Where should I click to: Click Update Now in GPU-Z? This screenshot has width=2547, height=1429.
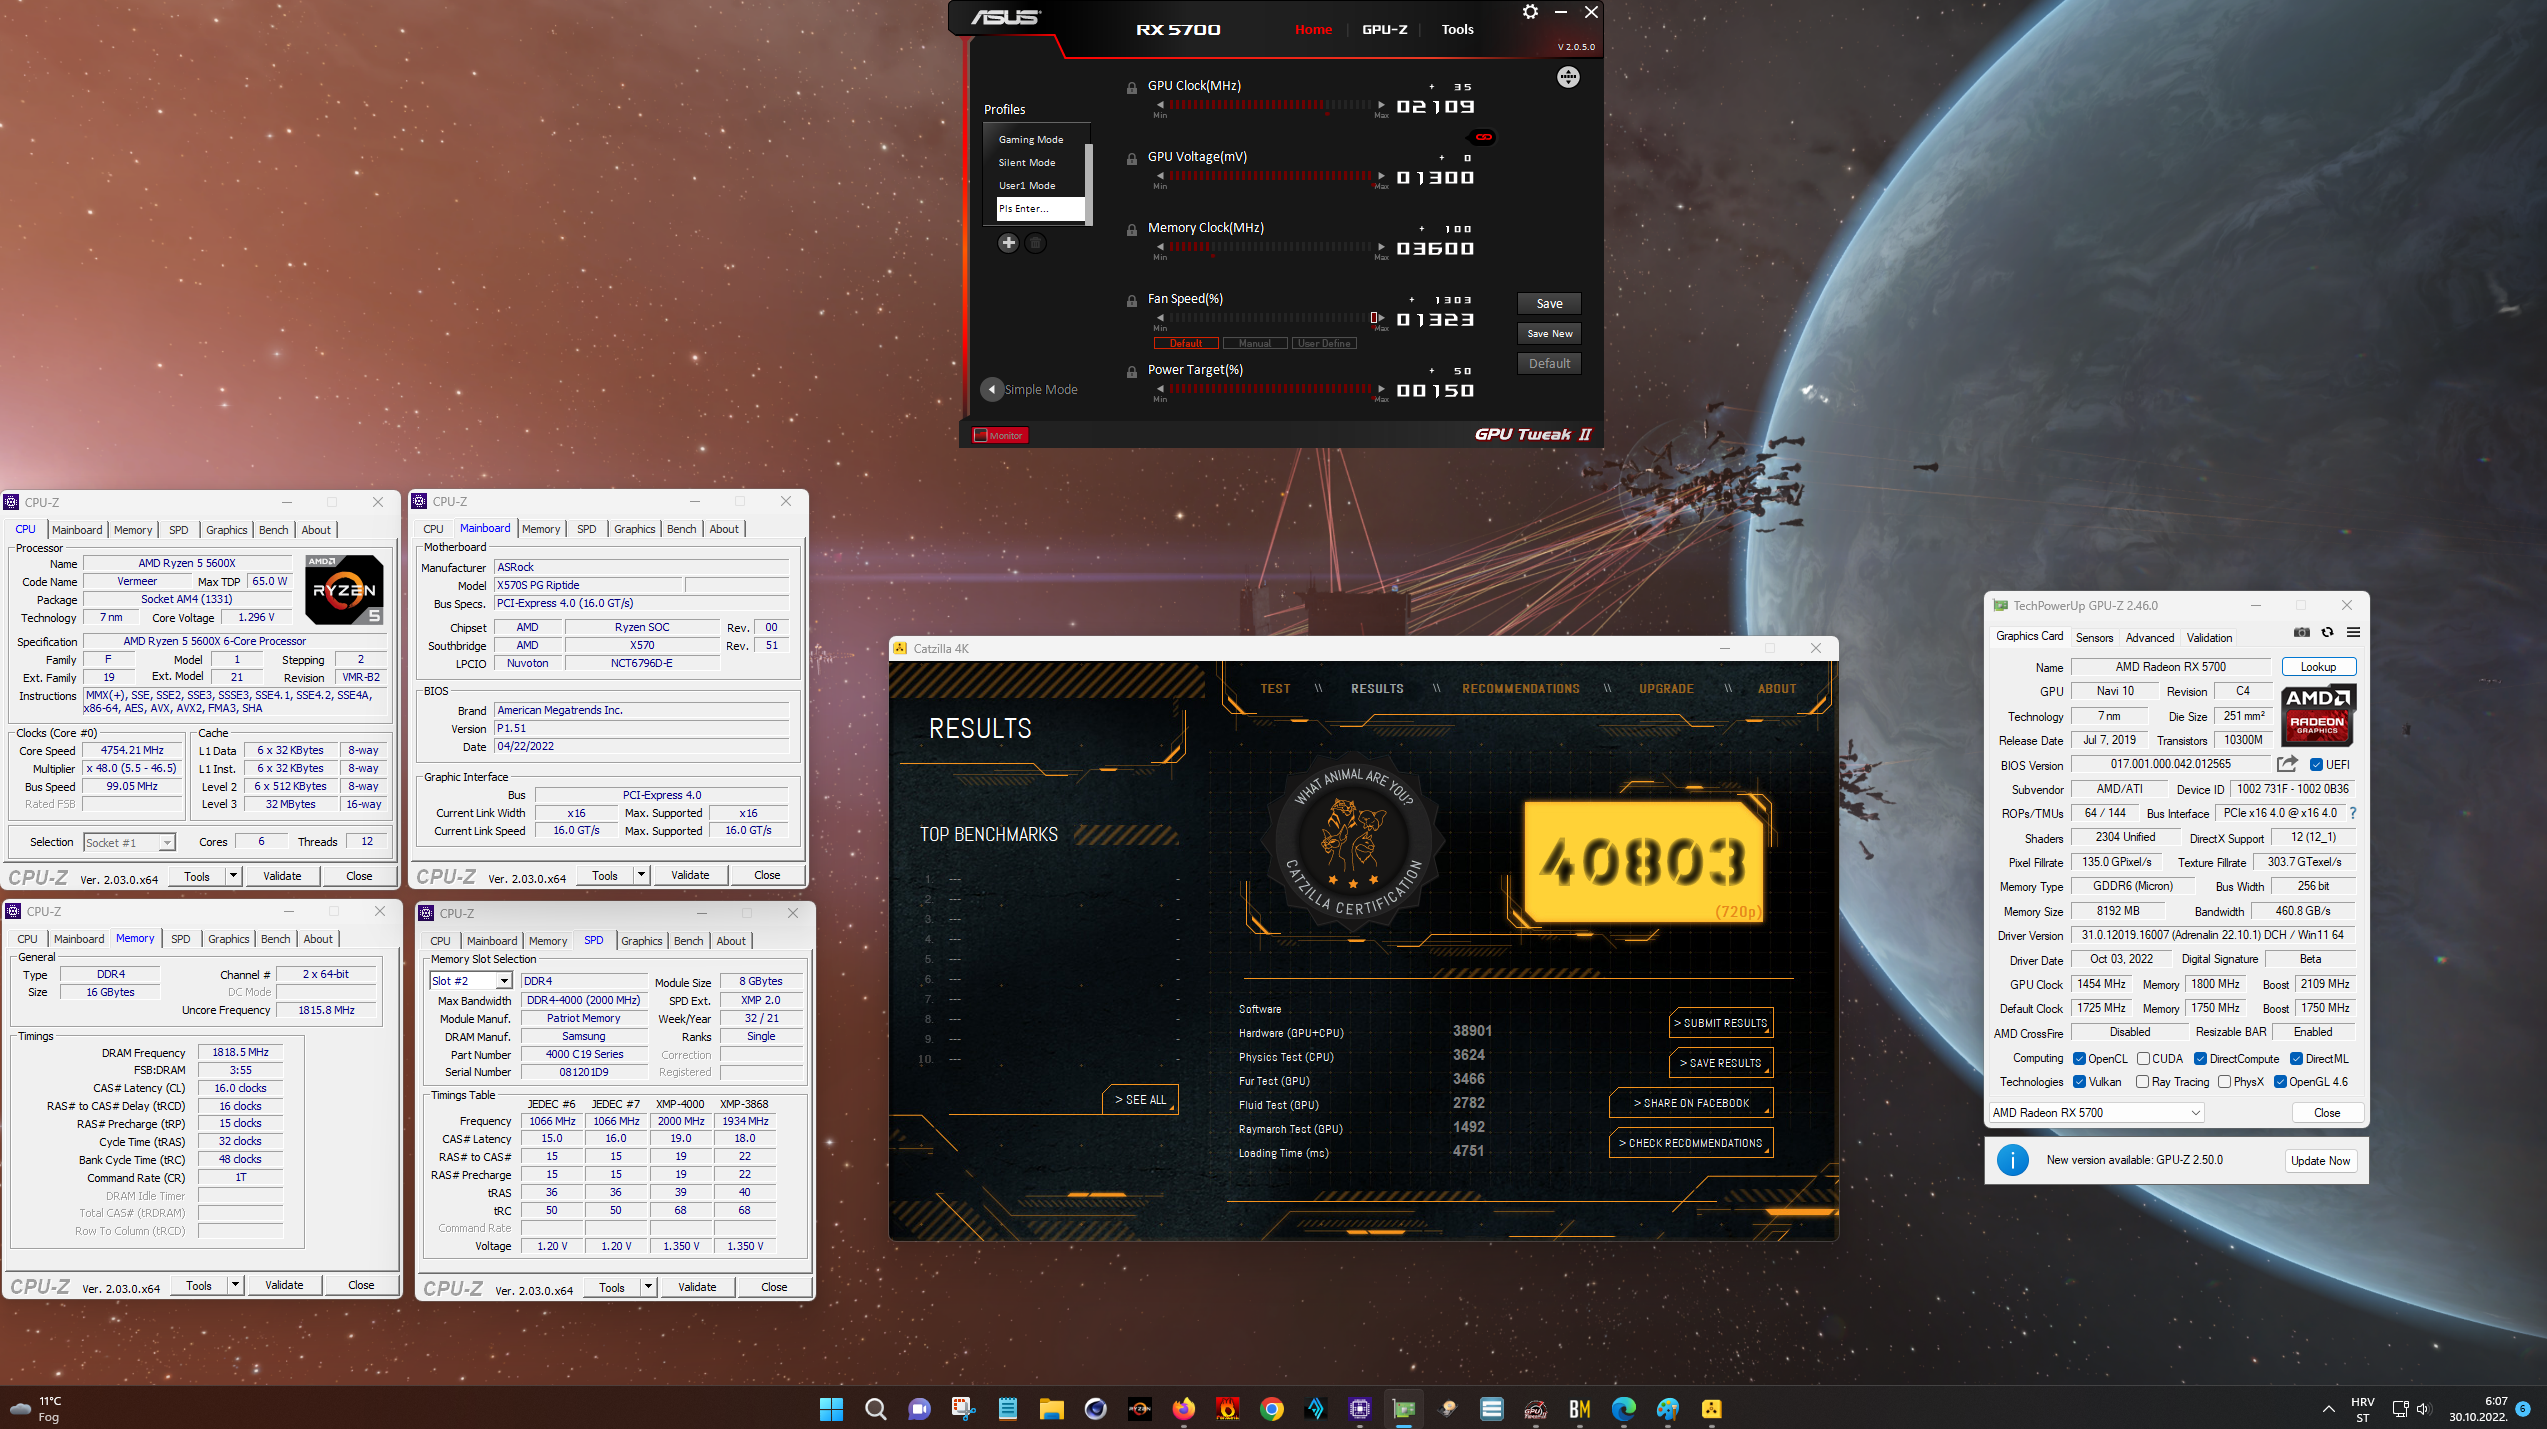click(2320, 1161)
